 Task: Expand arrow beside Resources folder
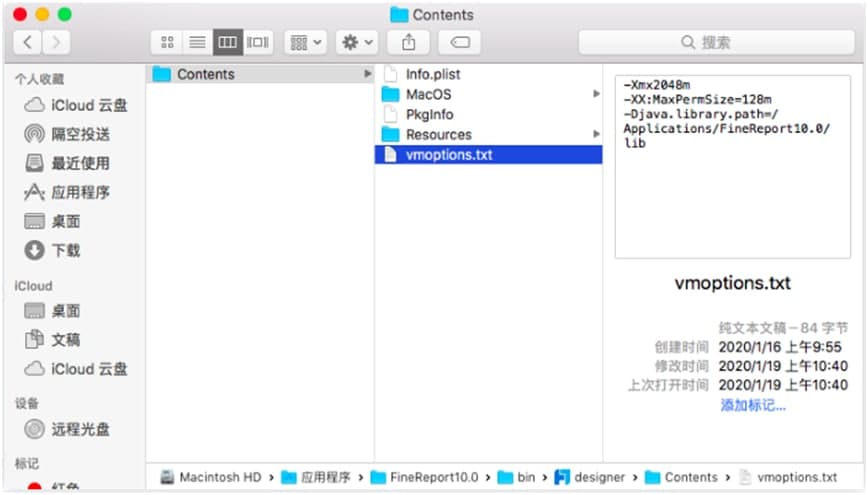(x=596, y=134)
